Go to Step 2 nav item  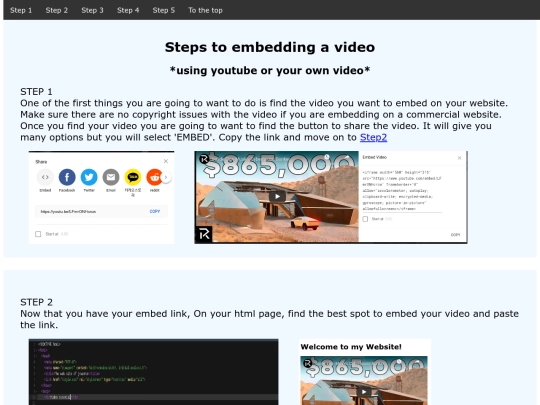57,10
